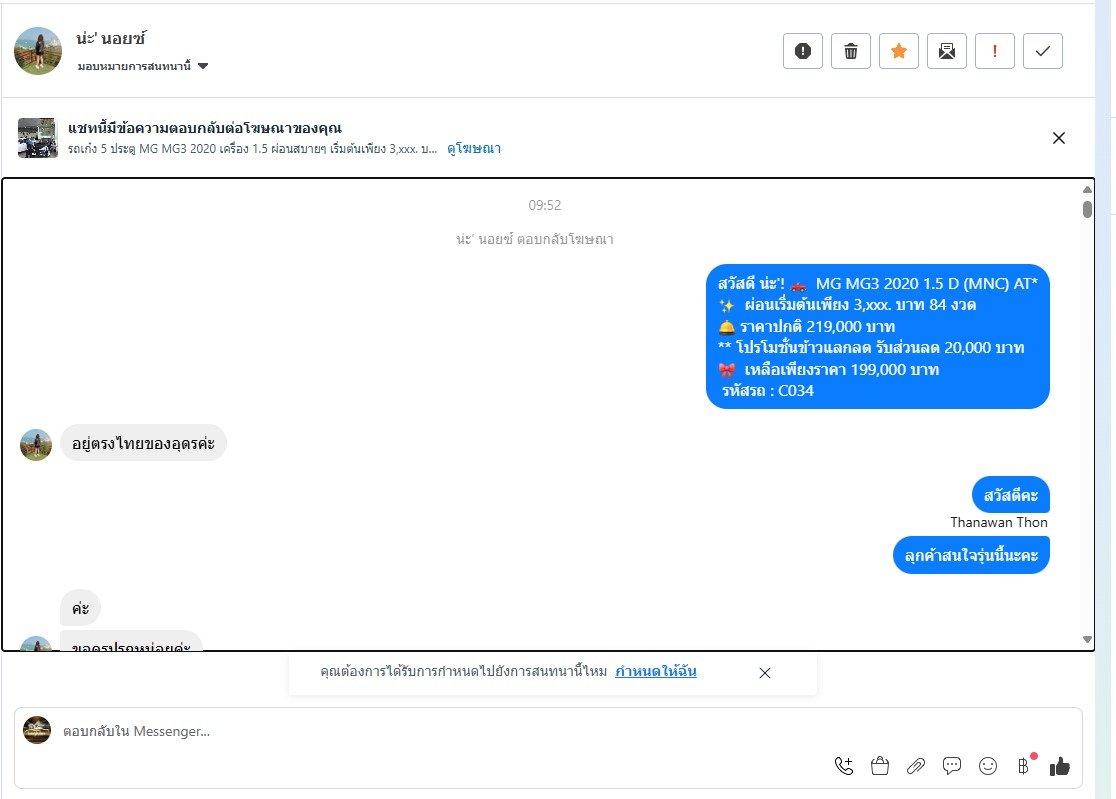Mark conversation done with checkmark button

point(1043,51)
